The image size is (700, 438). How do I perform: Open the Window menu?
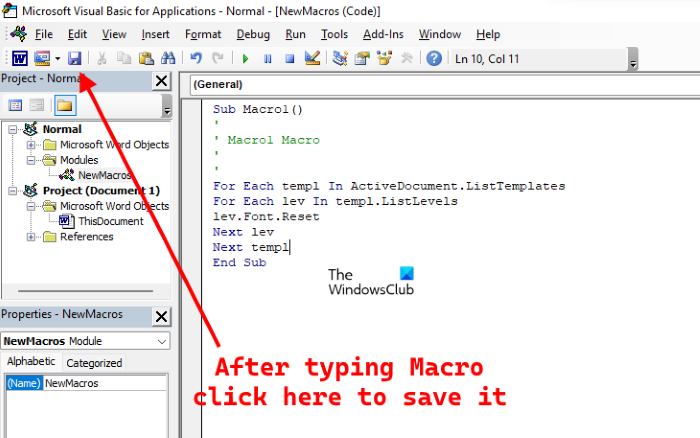point(440,34)
